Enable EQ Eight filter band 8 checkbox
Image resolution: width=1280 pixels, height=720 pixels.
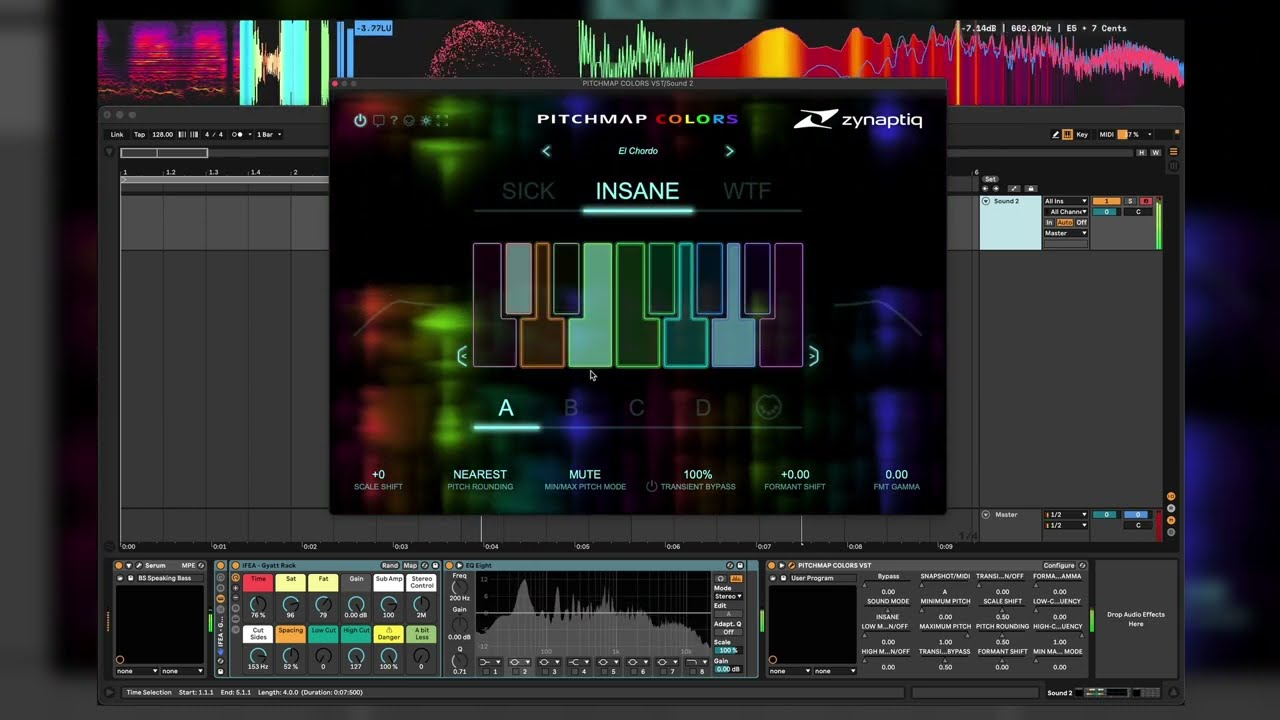[692, 671]
